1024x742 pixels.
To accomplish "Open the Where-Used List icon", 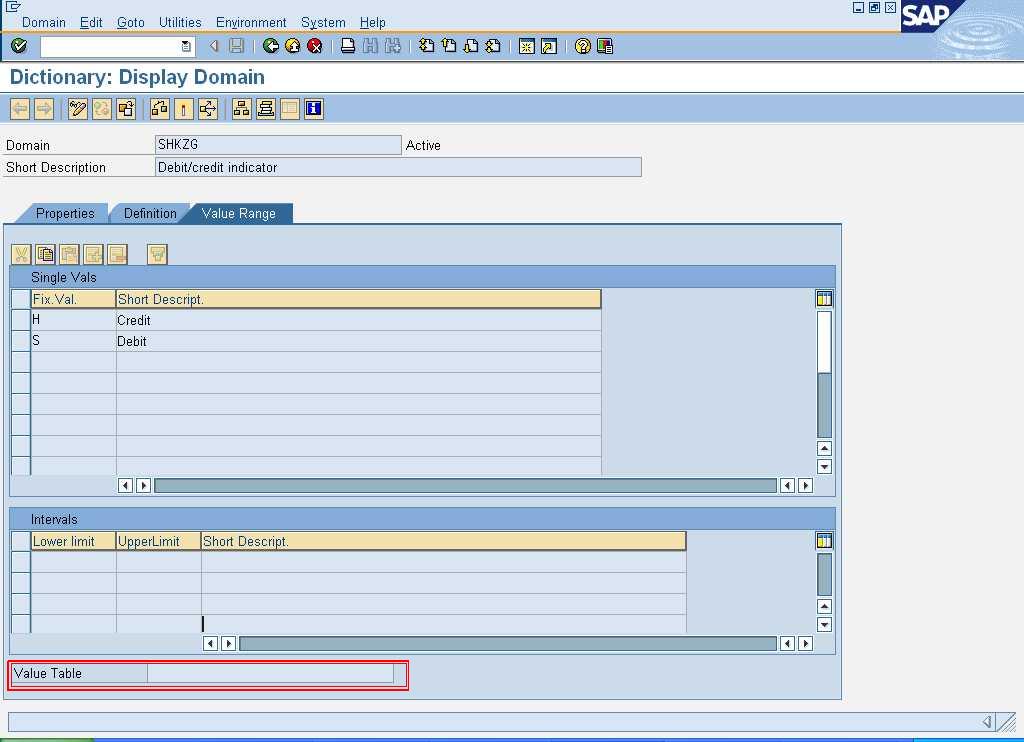I will pos(206,108).
